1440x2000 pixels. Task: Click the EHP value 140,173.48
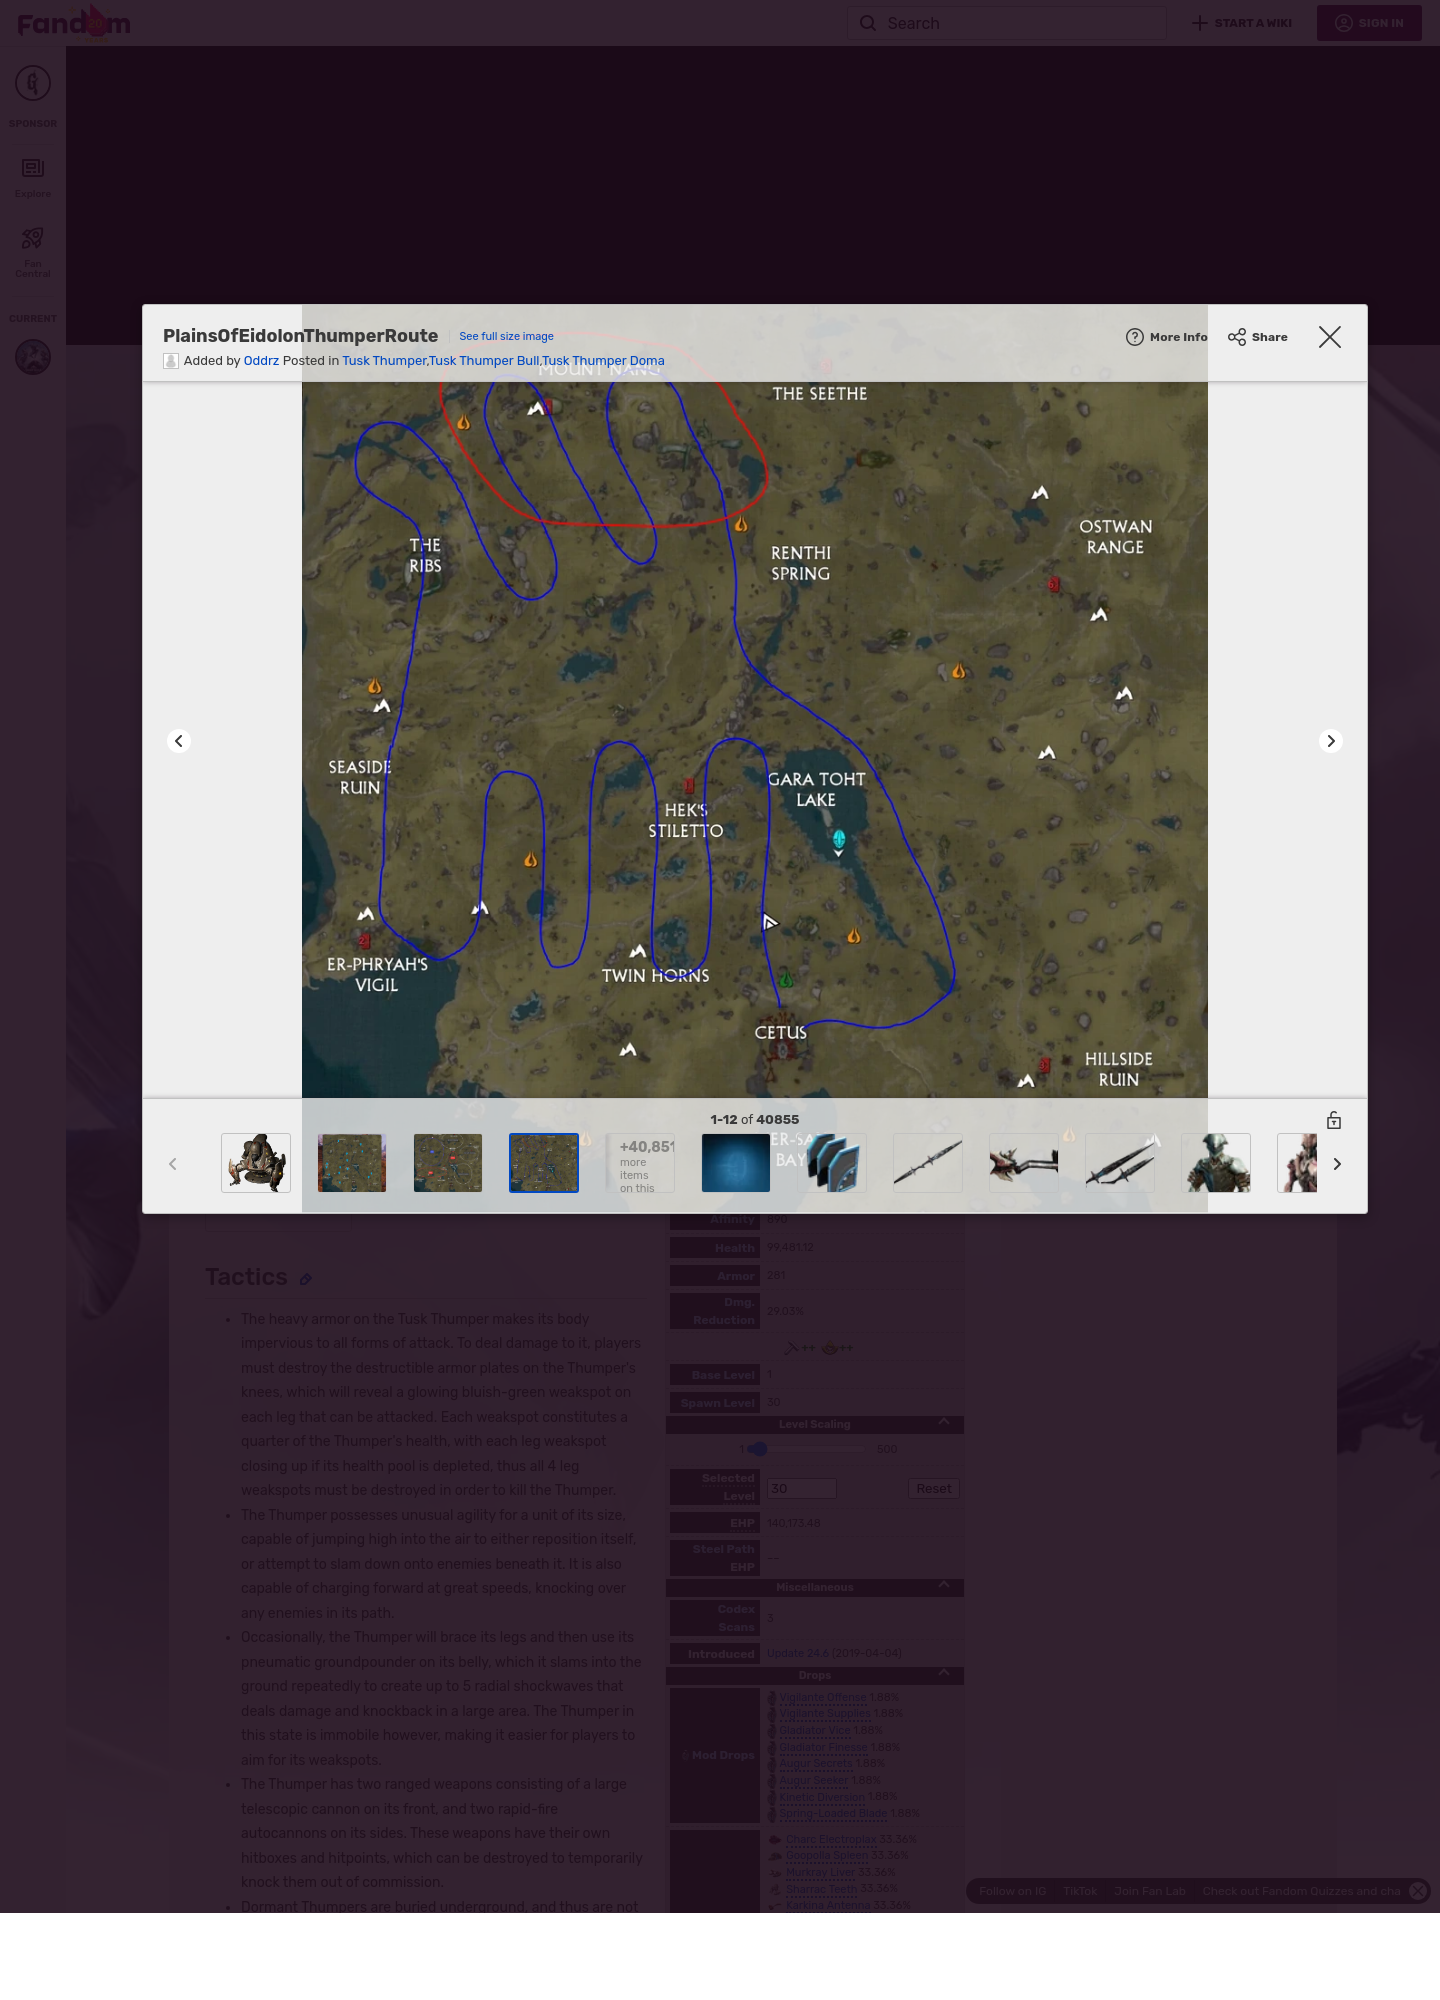click(x=794, y=1524)
